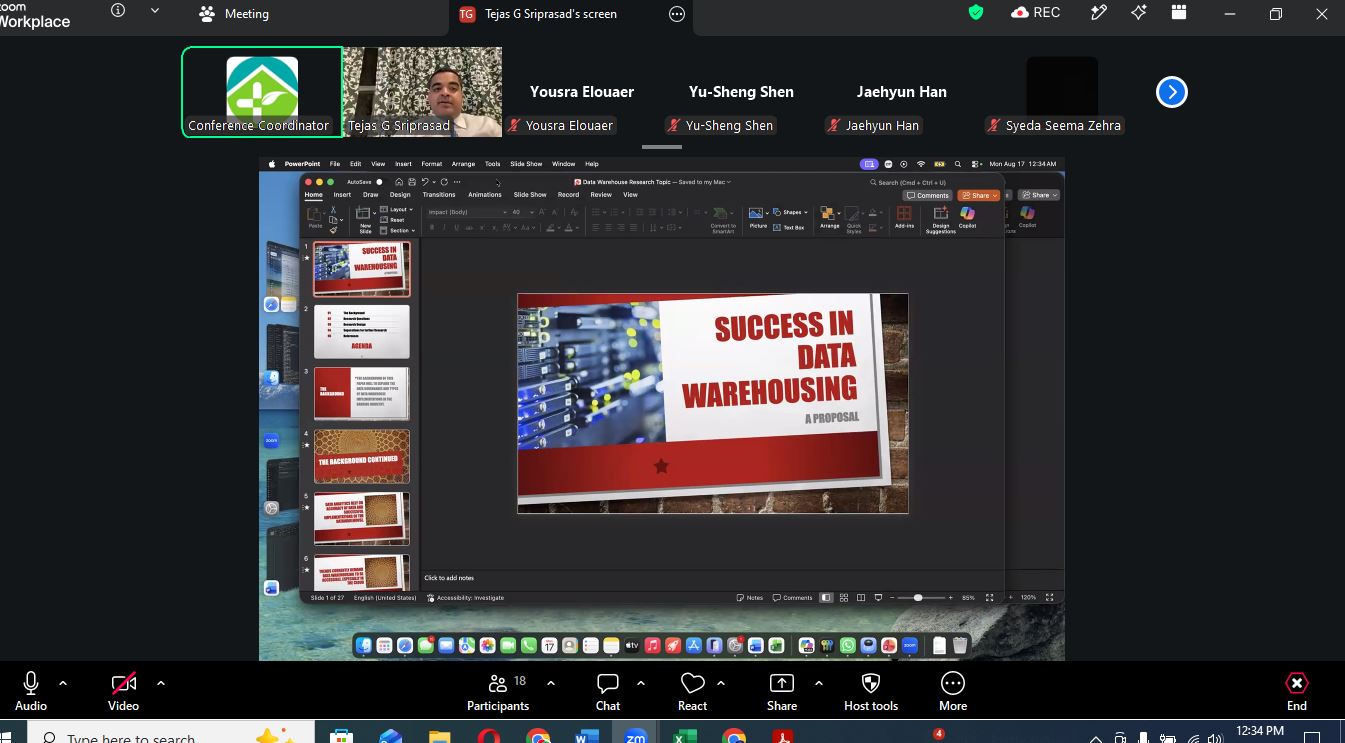Viewport: 1345px width, 743px height.
Task: Toggle the Audio microphone
Action: click(31, 691)
